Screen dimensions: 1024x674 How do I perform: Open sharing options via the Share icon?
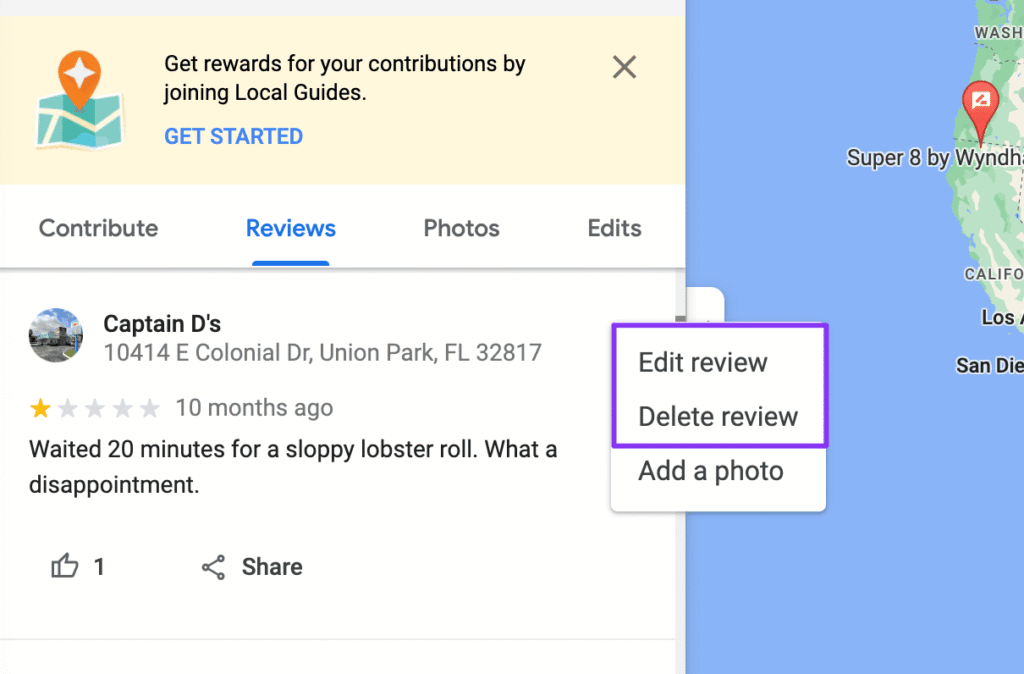point(211,566)
